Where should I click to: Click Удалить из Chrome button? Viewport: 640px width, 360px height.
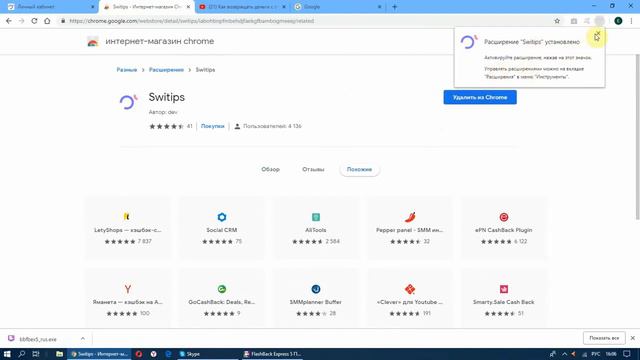(480, 97)
